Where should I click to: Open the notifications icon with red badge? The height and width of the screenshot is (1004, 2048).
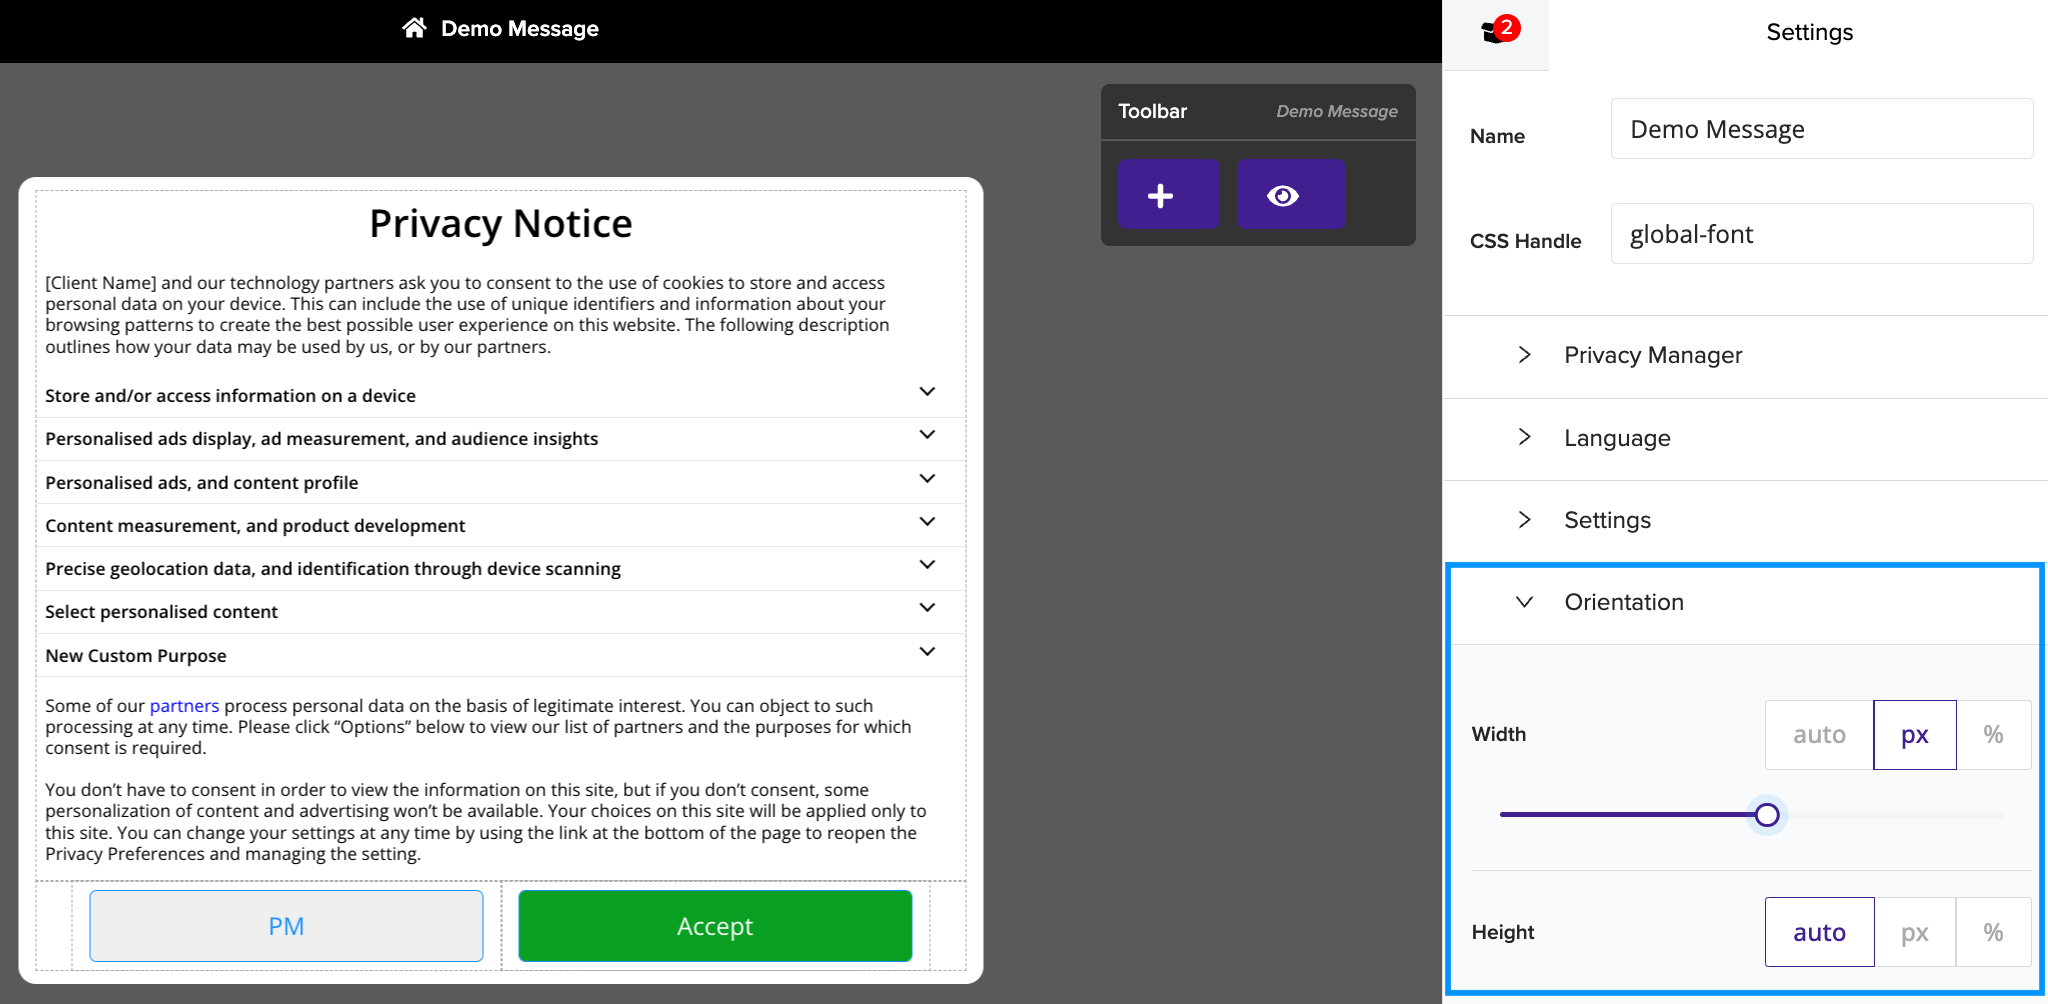(1497, 32)
